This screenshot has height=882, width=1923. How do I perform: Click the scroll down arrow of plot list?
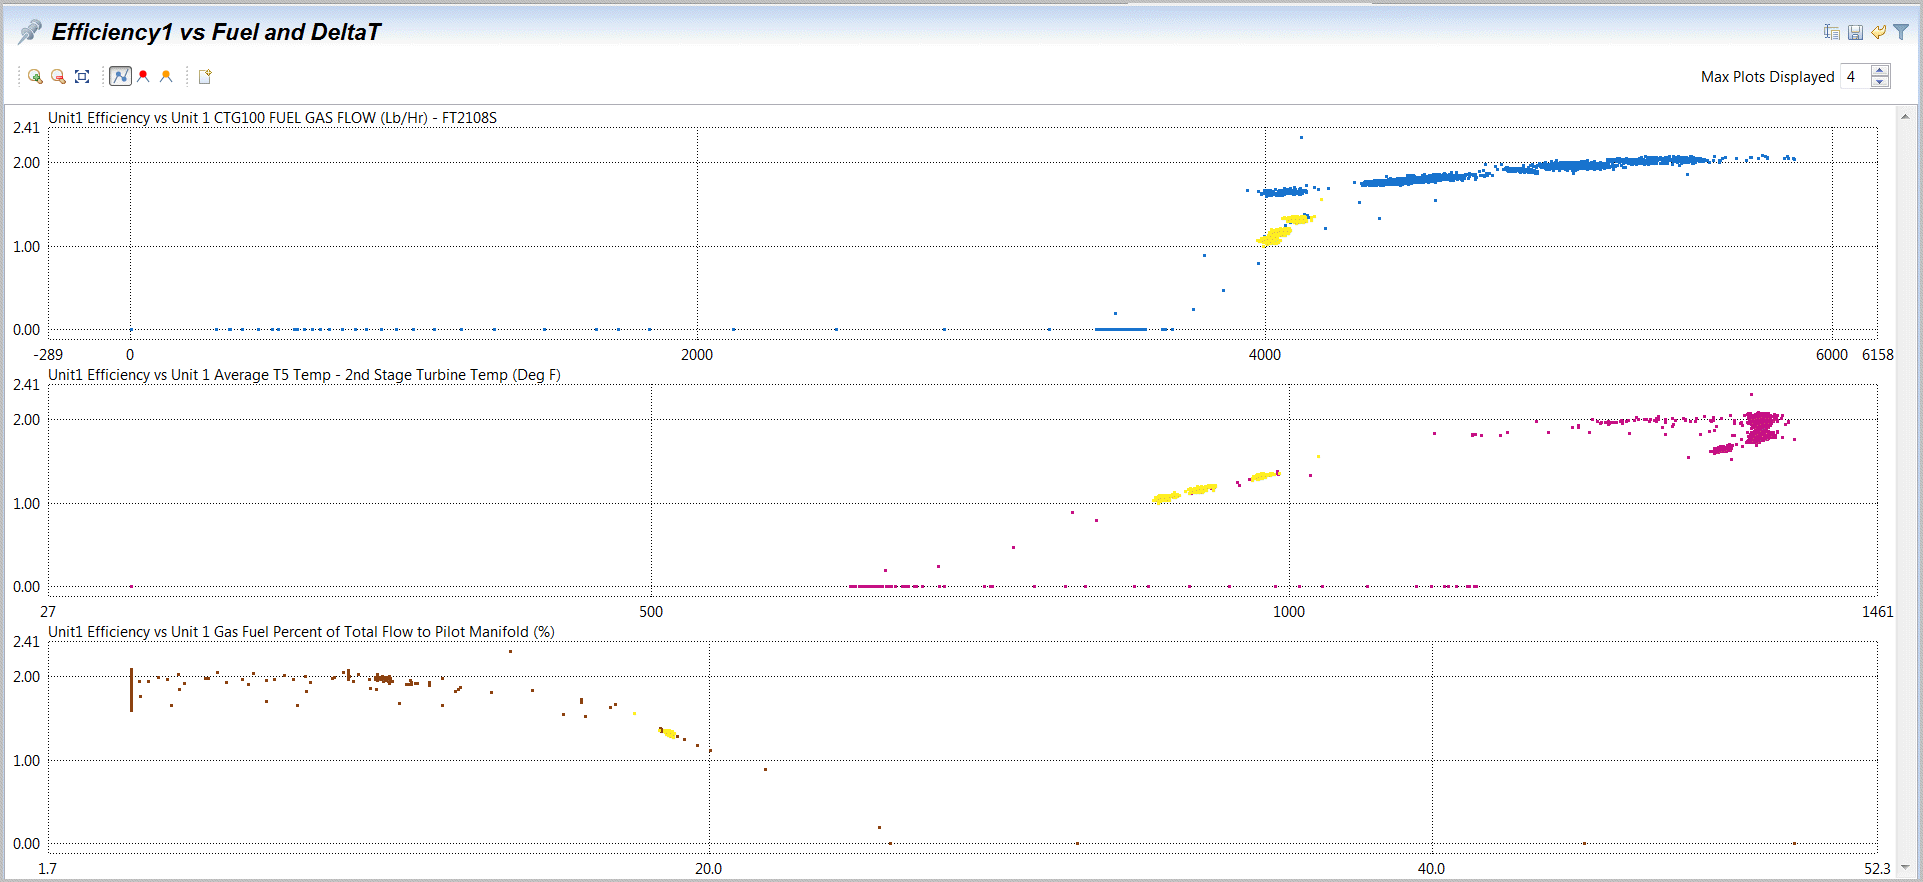(x=1905, y=868)
